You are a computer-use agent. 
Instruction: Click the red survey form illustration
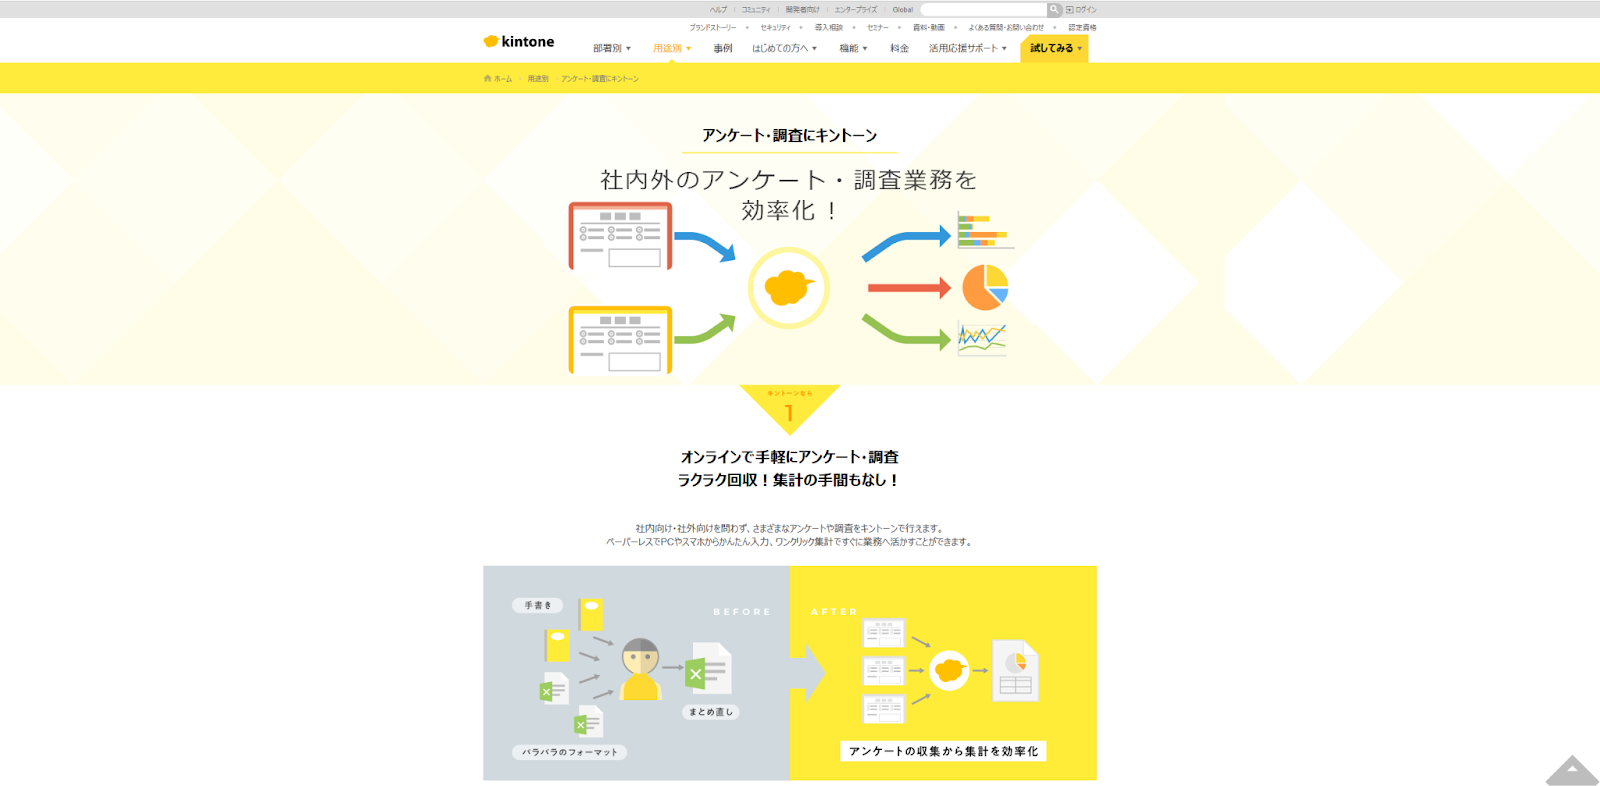coord(620,236)
